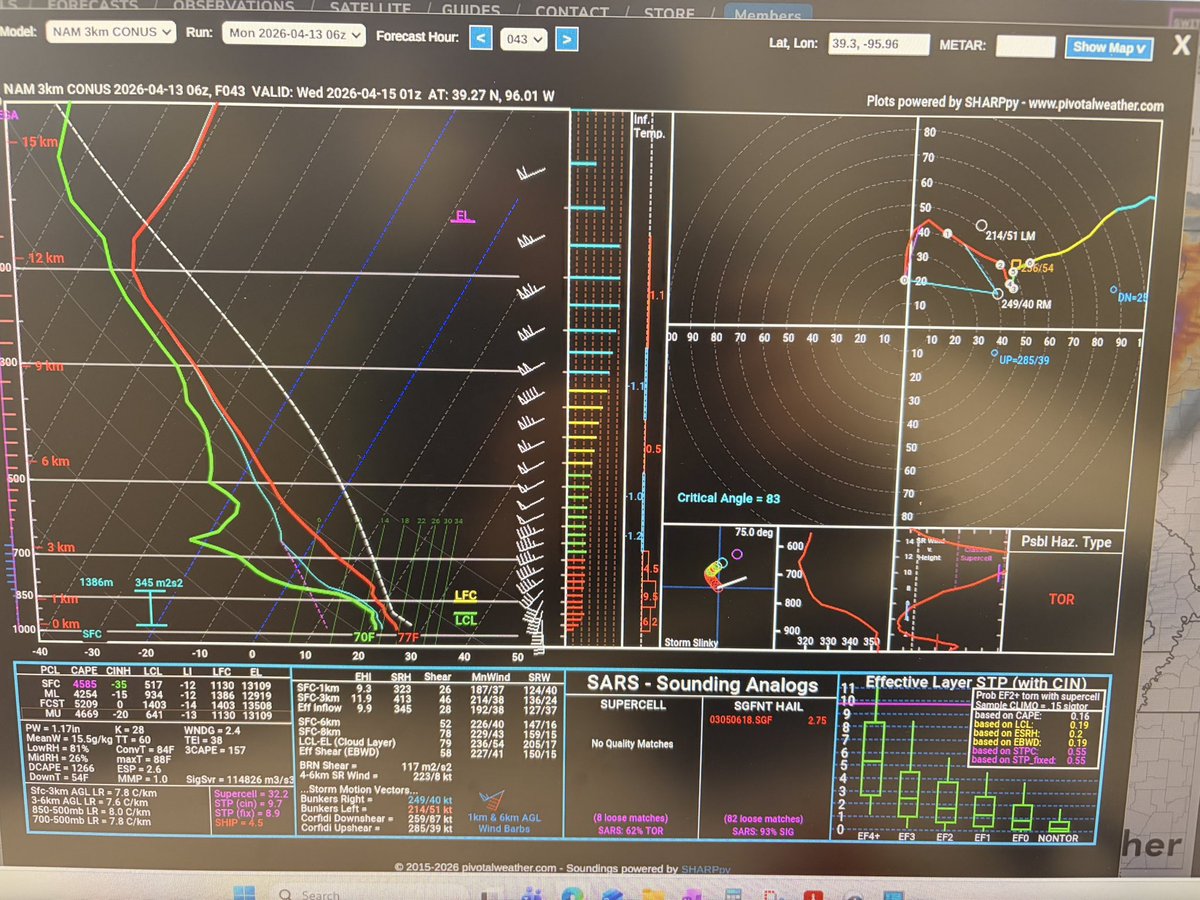
Task: Advance to the next forecast hour
Action: pyautogui.click(x=566, y=40)
